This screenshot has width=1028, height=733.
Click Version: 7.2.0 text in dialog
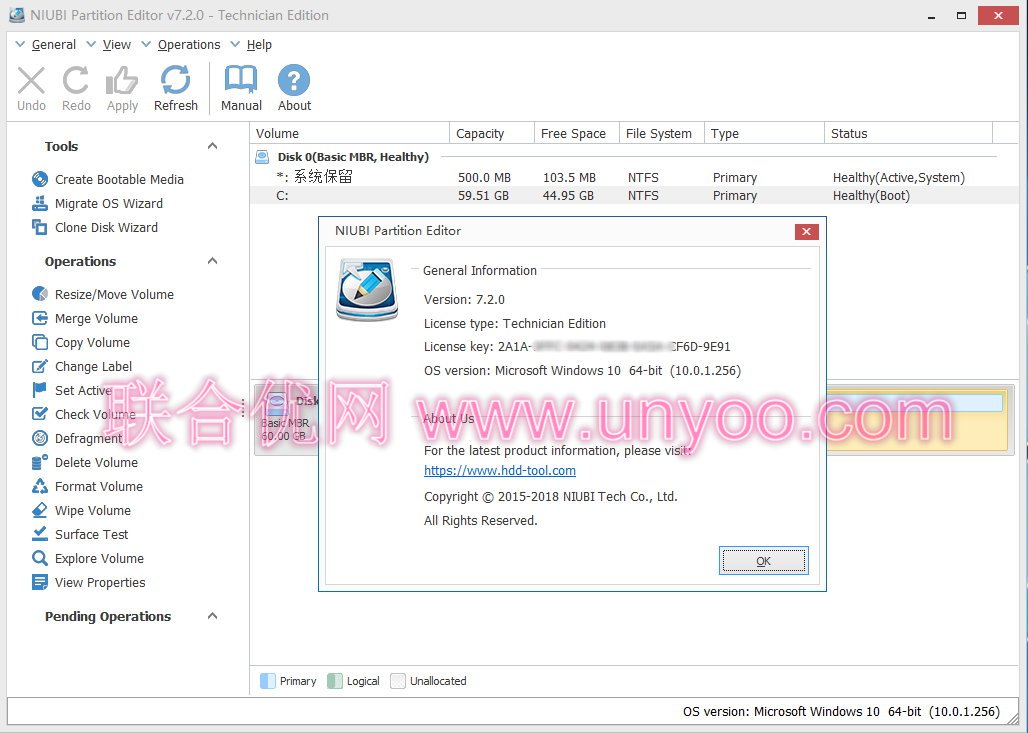[x=464, y=300]
